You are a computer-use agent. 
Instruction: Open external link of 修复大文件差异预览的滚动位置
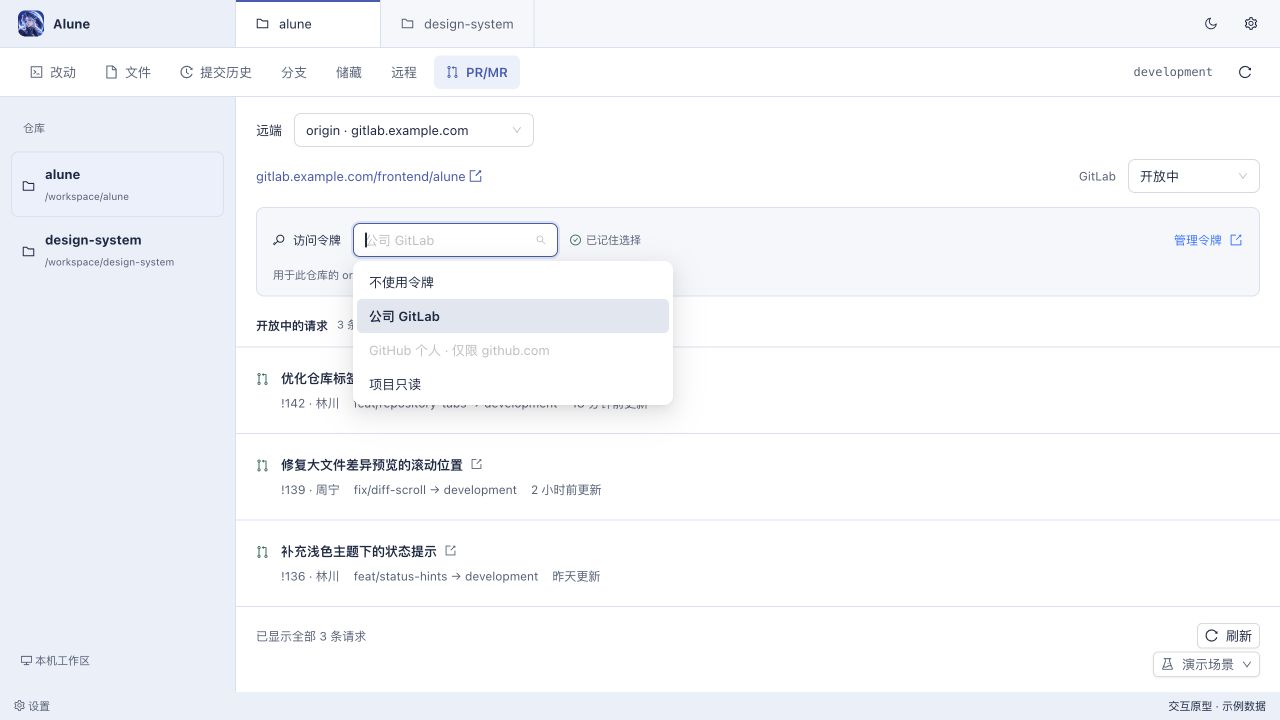coord(476,464)
